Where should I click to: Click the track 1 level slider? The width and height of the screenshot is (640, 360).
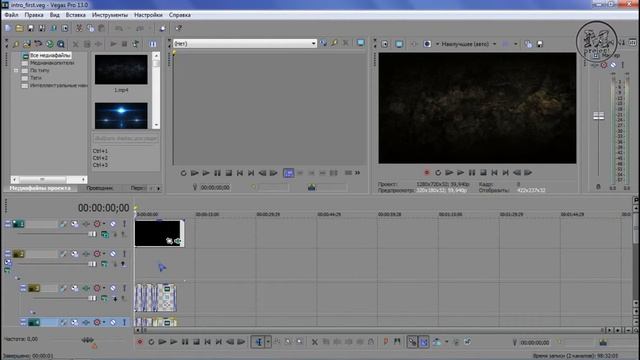92,234
